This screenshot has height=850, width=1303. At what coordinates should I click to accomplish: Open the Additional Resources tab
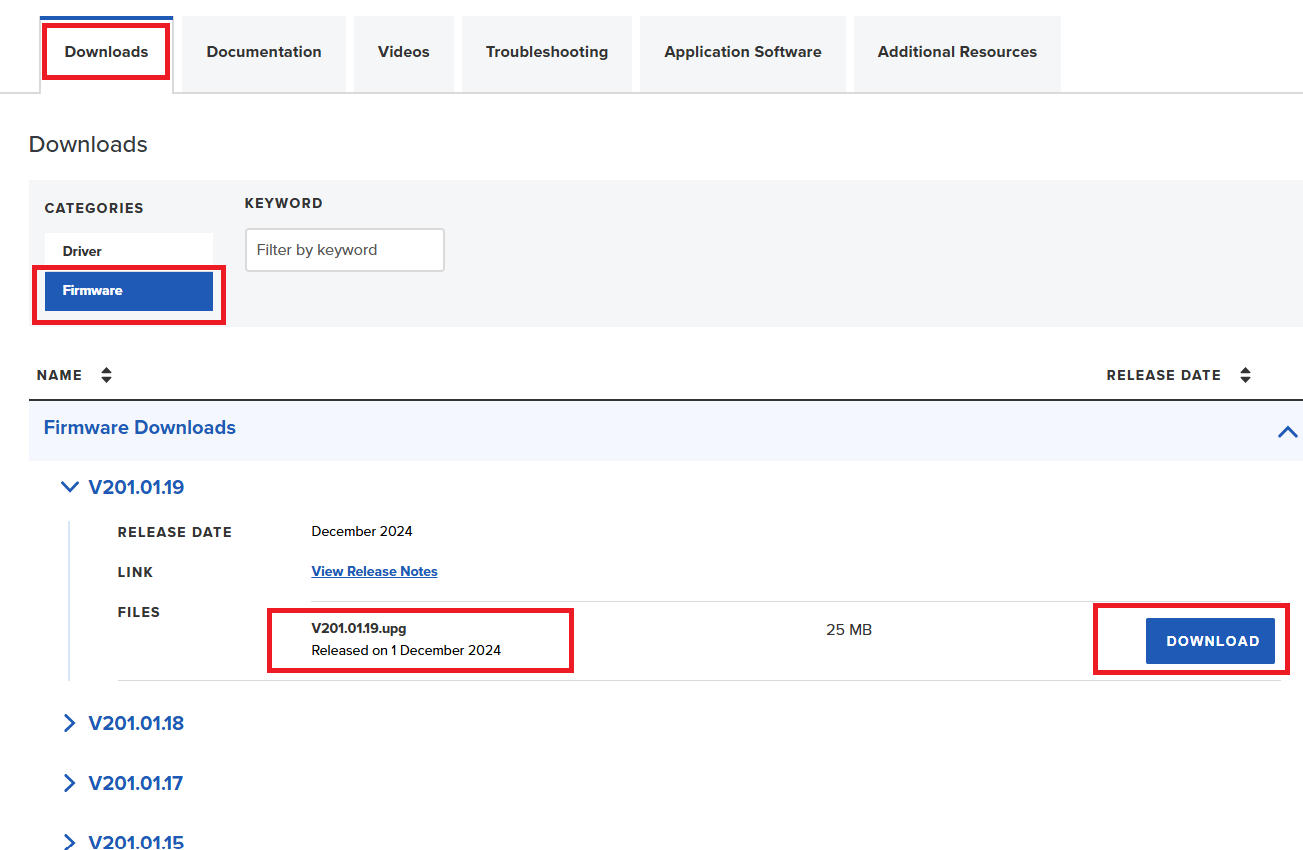(x=957, y=52)
